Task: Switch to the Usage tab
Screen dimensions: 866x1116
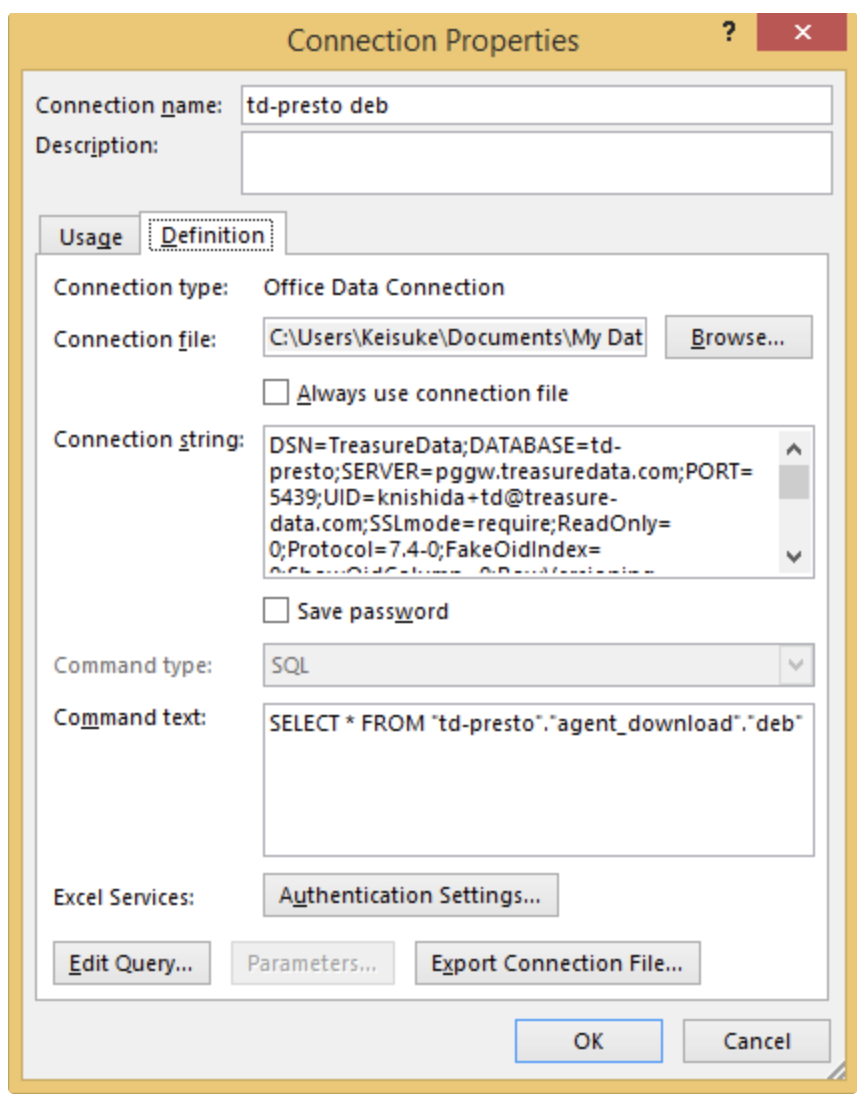Action: (91, 237)
